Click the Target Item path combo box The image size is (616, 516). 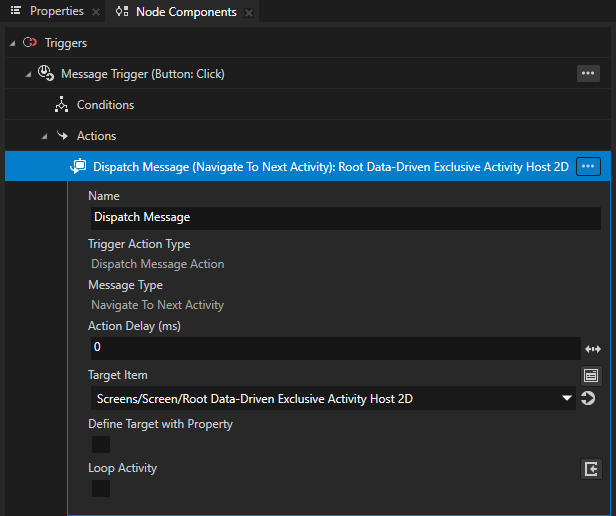point(333,398)
